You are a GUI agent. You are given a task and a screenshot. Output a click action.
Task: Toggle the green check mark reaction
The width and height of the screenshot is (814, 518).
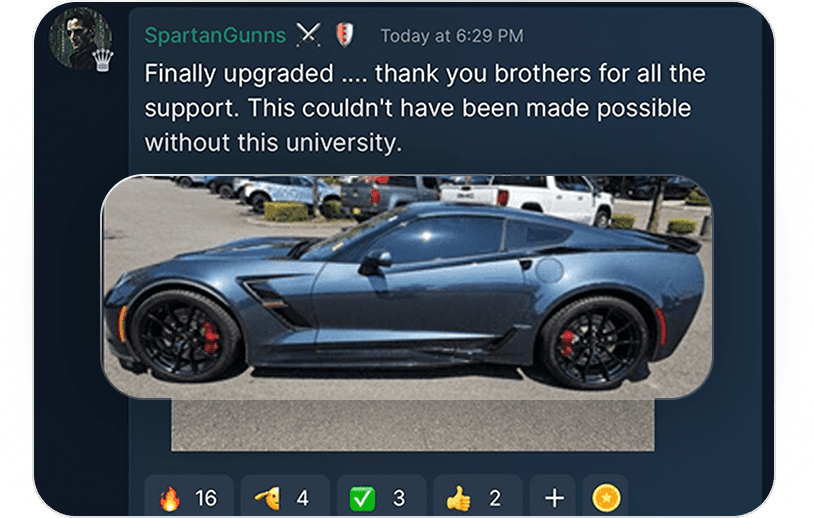pyautogui.click(x=382, y=497)
